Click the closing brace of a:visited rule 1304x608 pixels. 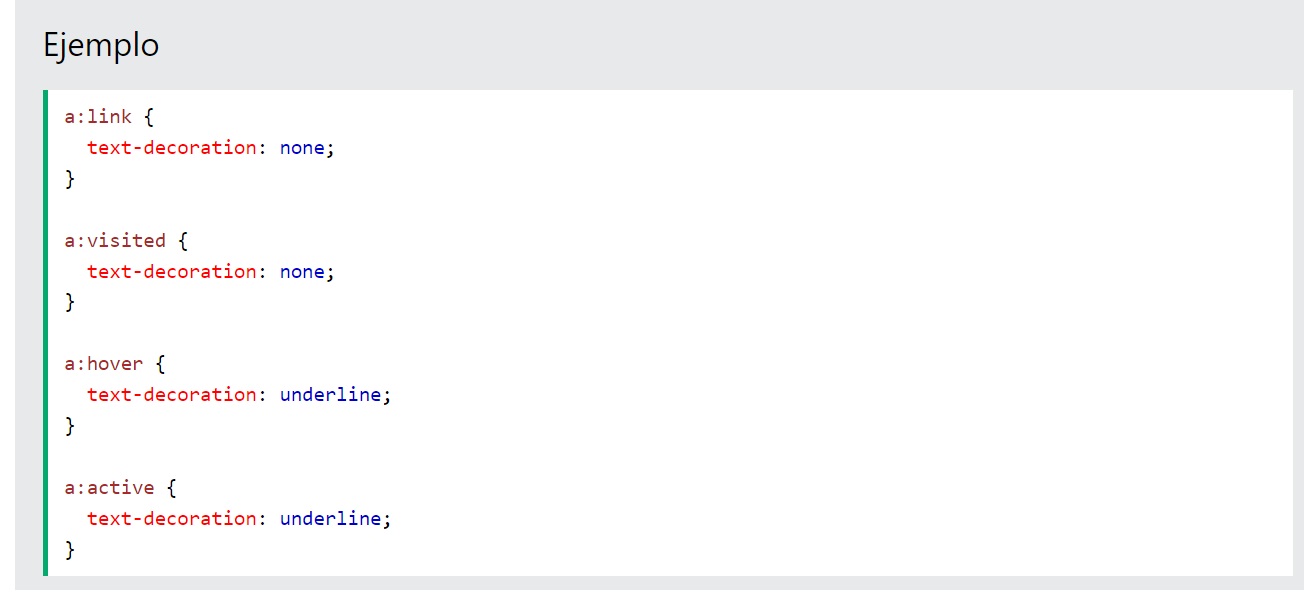(70, 302)
